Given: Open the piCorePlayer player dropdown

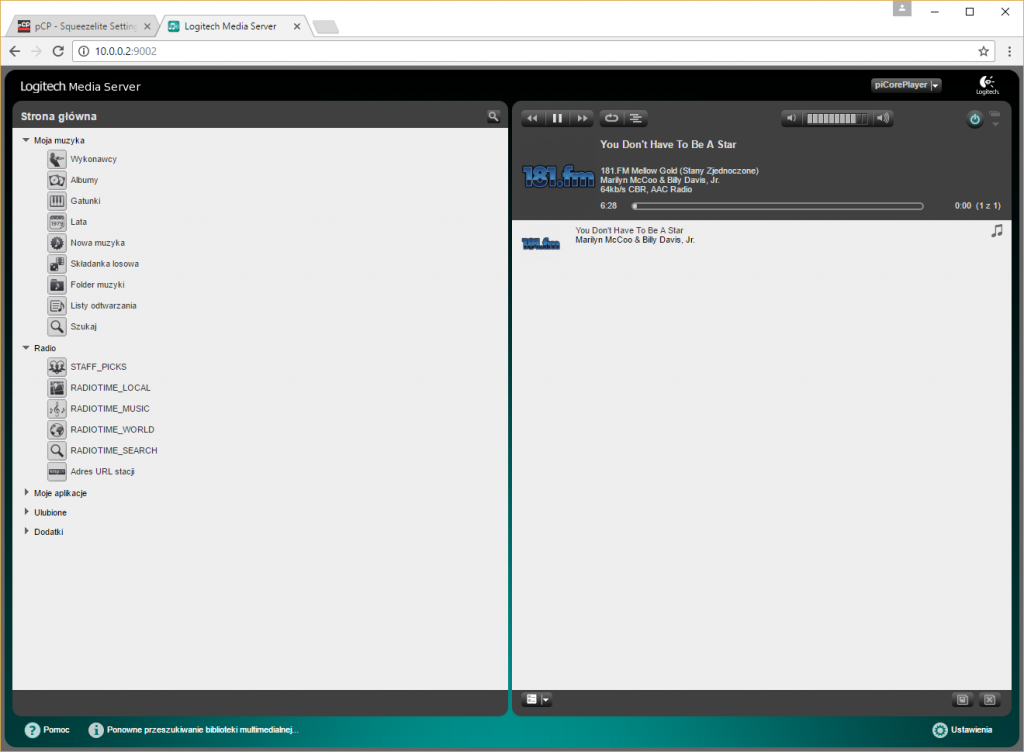Looking at the screenshot, I should (x=905, y=85).
